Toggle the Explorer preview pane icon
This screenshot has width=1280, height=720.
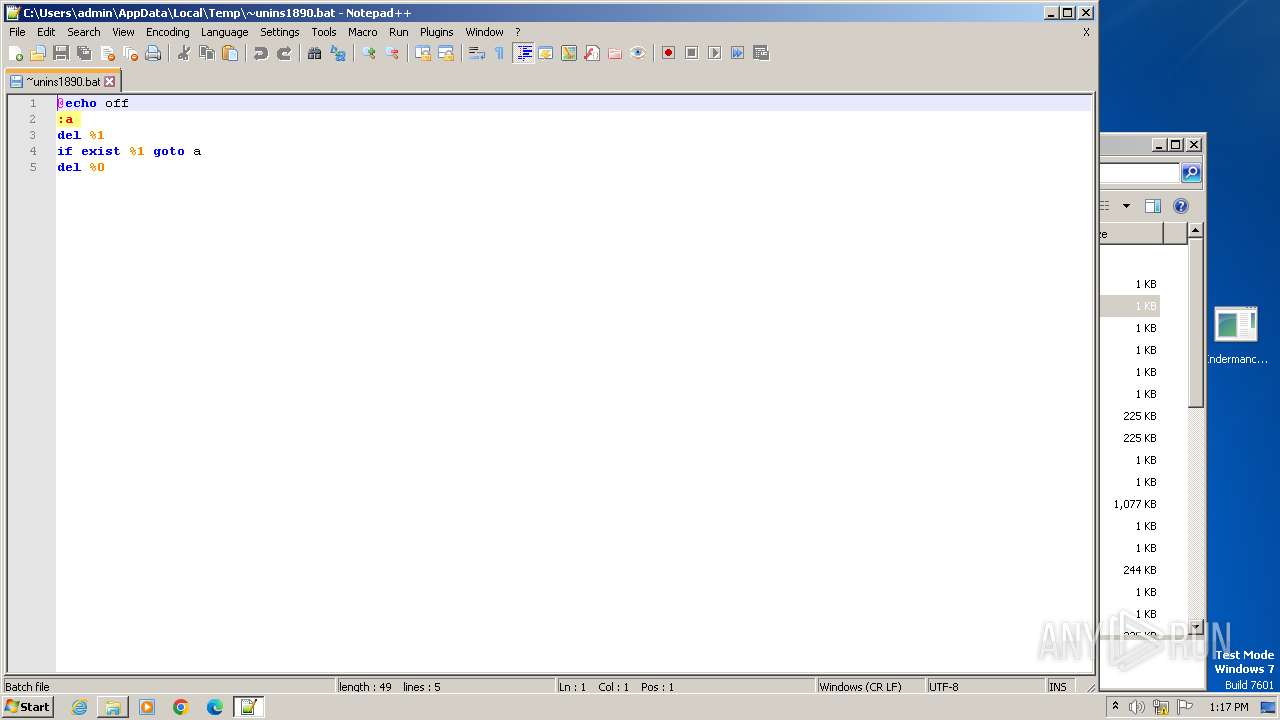[1152, 206]
